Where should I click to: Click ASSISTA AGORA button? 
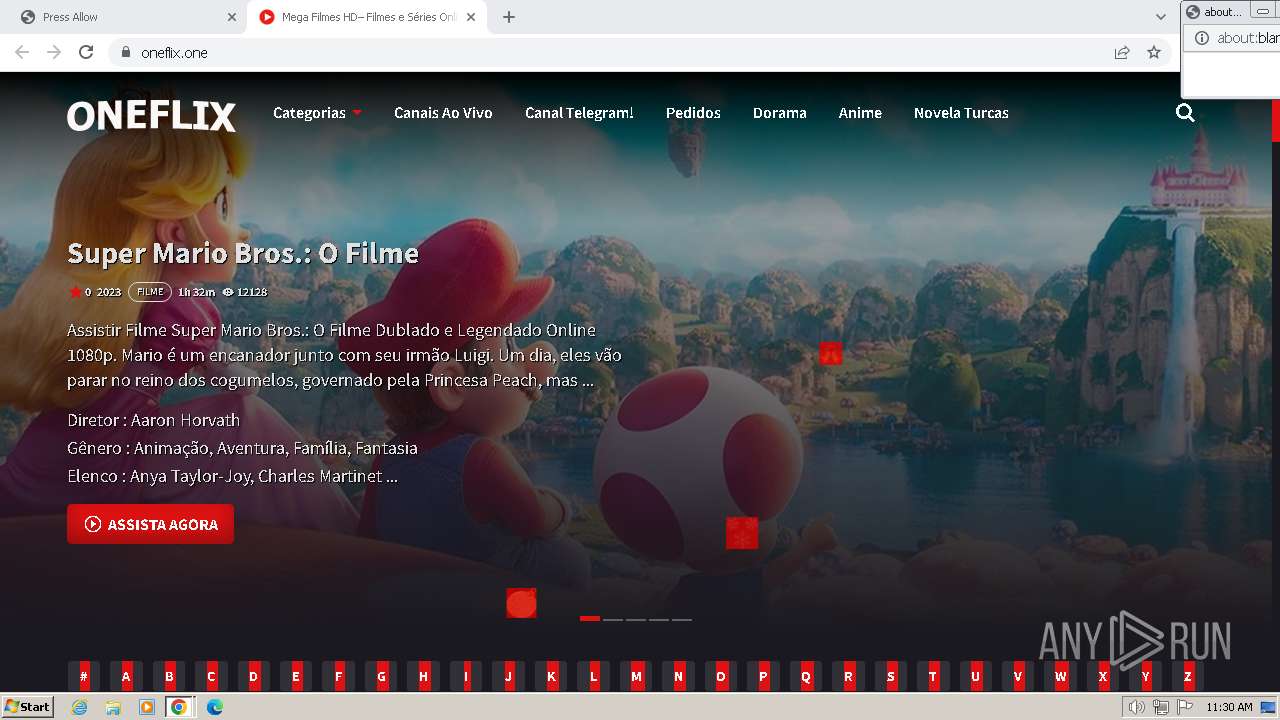point(150,524)
